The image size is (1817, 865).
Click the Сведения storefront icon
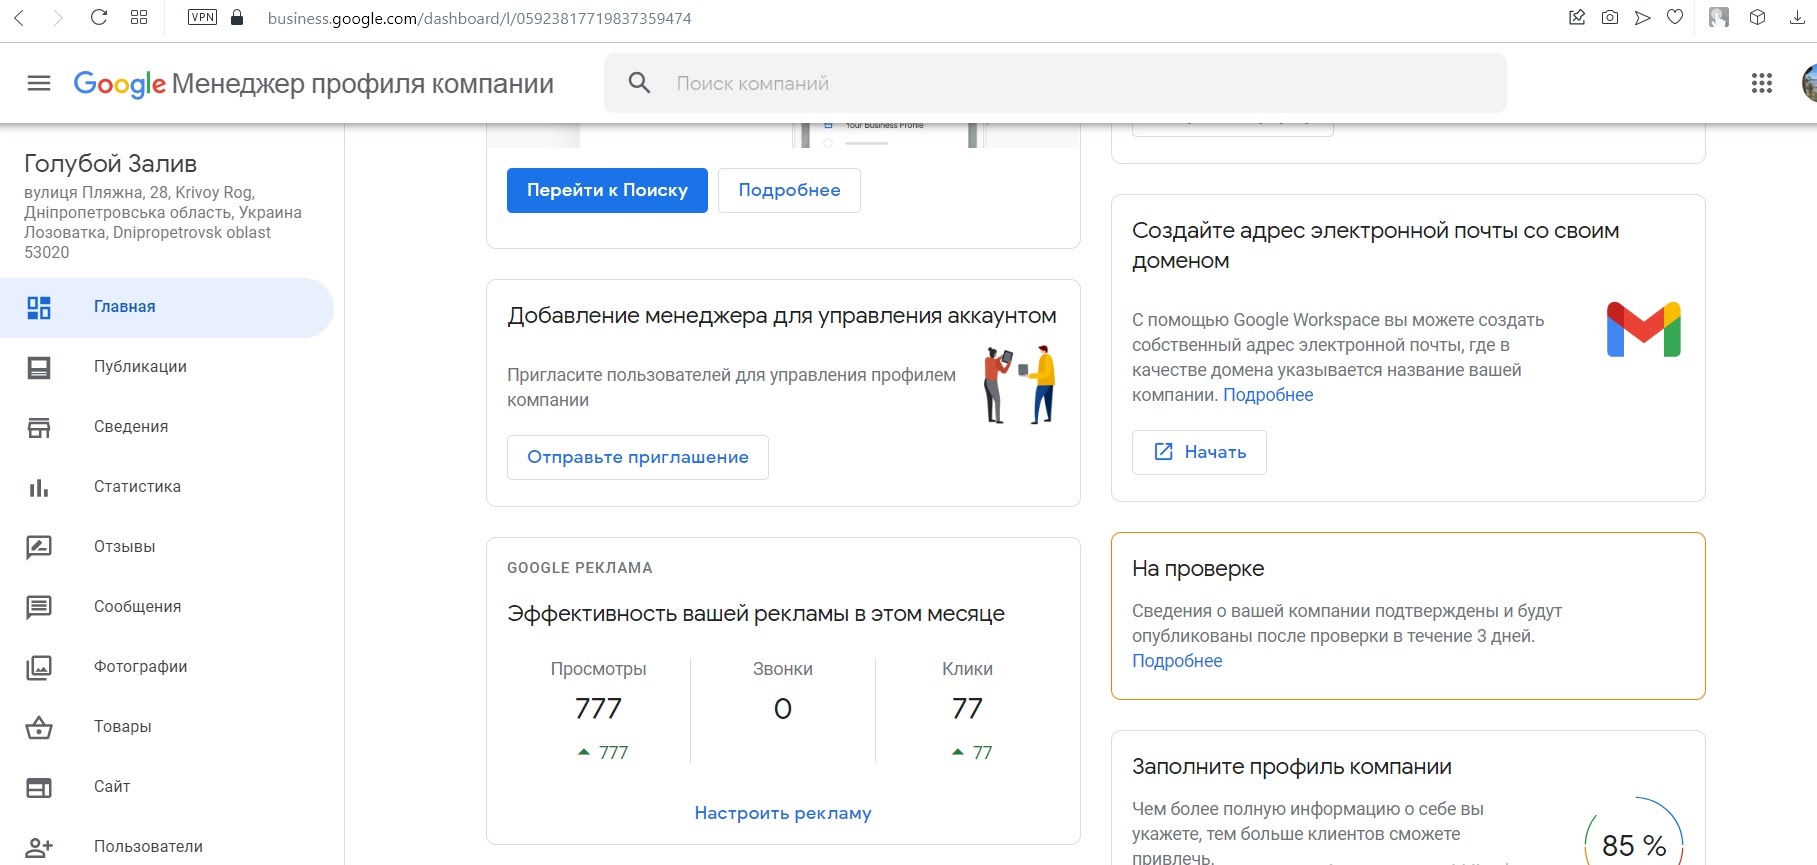[39, 427]
